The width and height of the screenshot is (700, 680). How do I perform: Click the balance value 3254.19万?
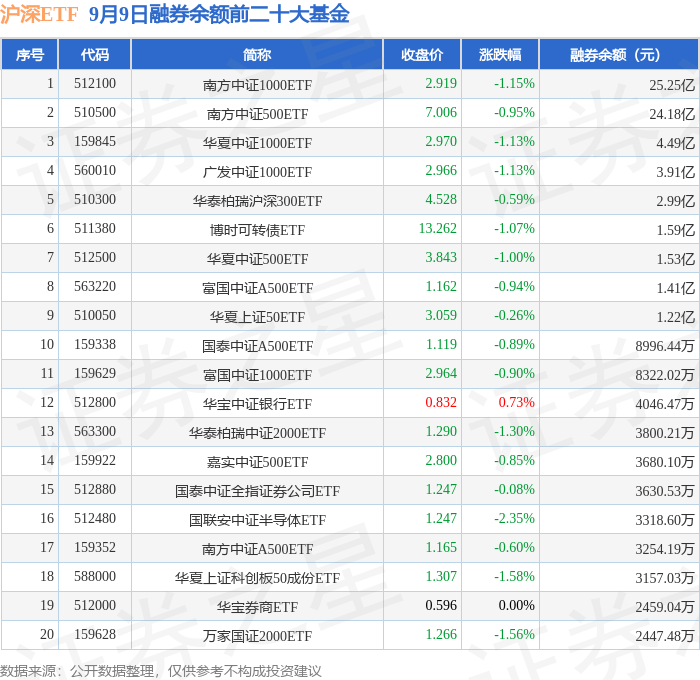[665, 549]
